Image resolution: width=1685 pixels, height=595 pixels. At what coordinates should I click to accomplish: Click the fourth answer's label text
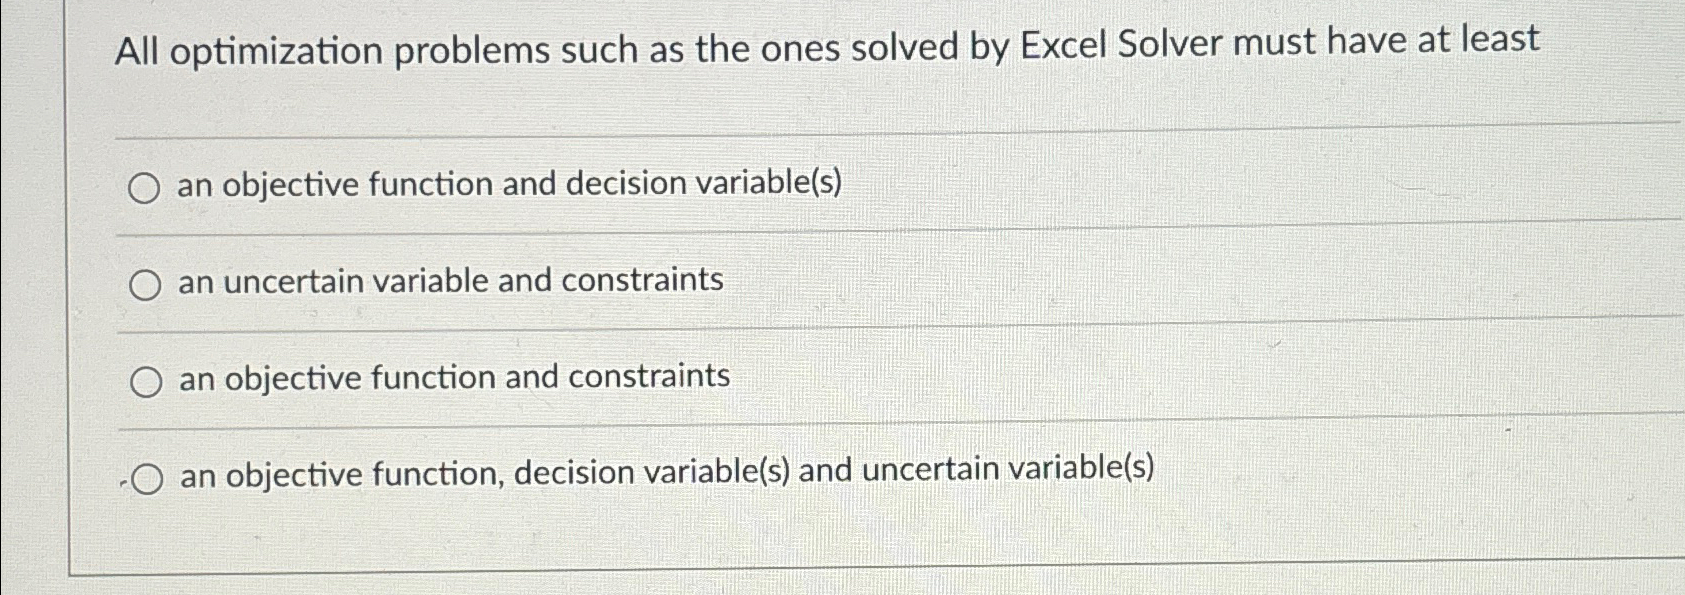pyautogui.click(x=666, y=471)
